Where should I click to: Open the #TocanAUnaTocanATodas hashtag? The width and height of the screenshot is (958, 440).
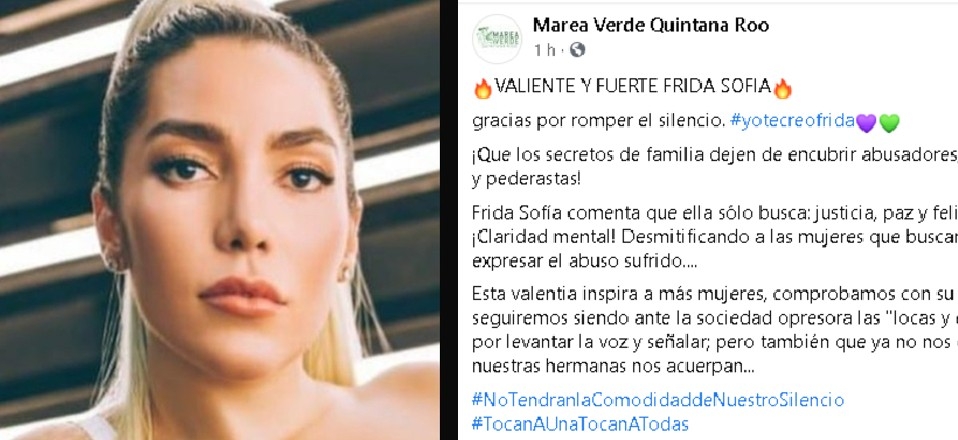point(580,424)
